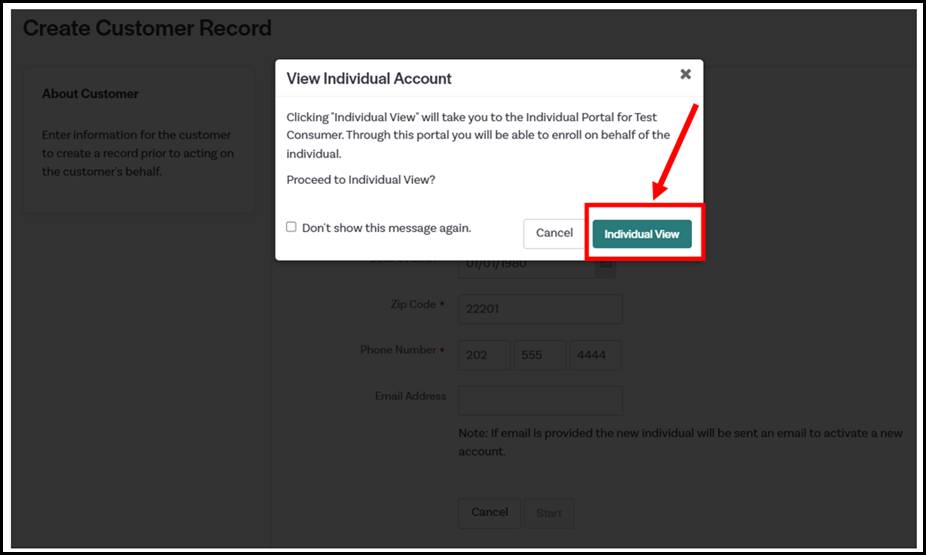The image size is (926, 555).
Task: Close the View Individual Account dialog
Action: point(685,74)
